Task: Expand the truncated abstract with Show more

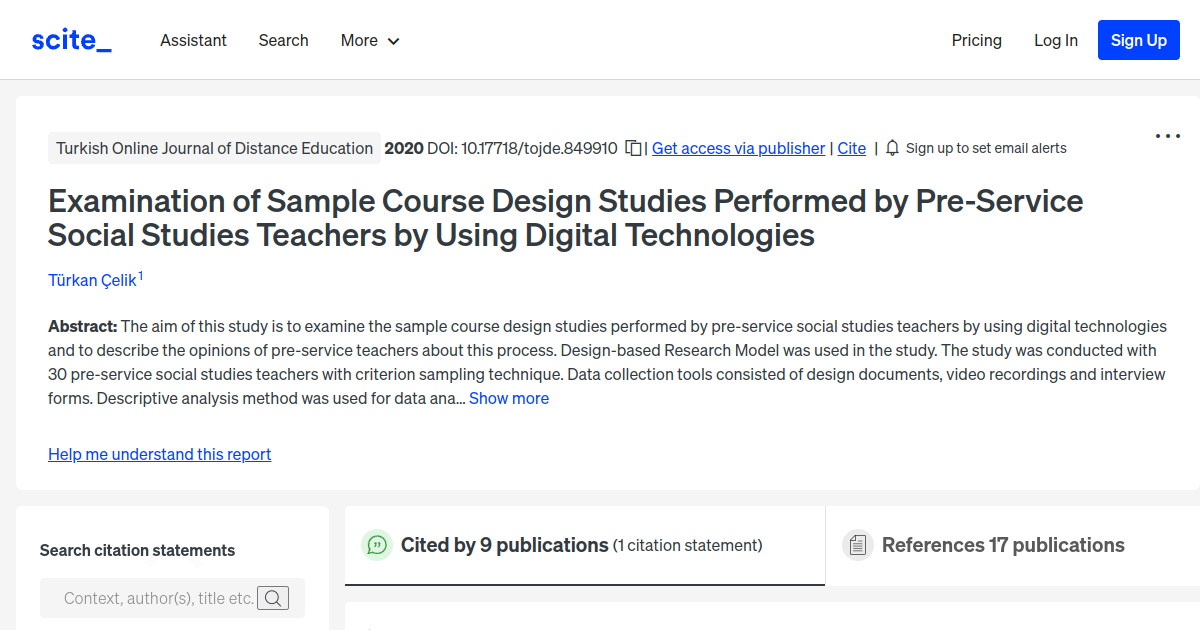Action: [x=509, y=398]
